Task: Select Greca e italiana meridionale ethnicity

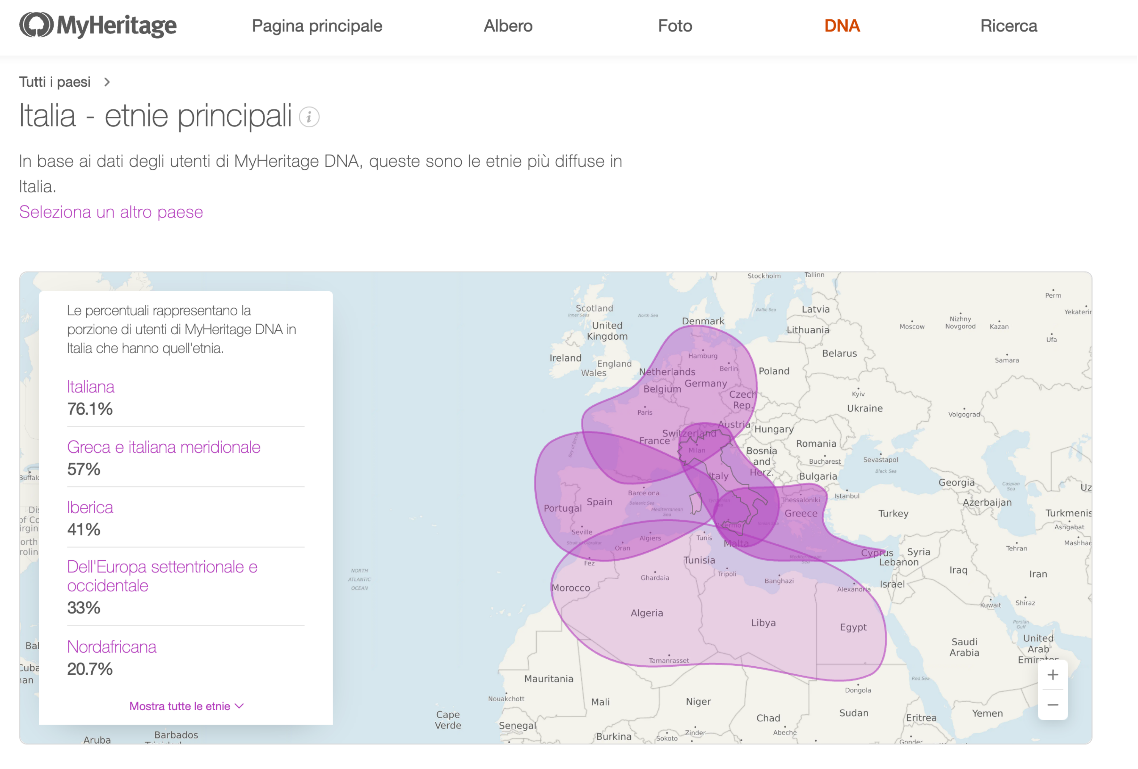Action: coord(163,447)
